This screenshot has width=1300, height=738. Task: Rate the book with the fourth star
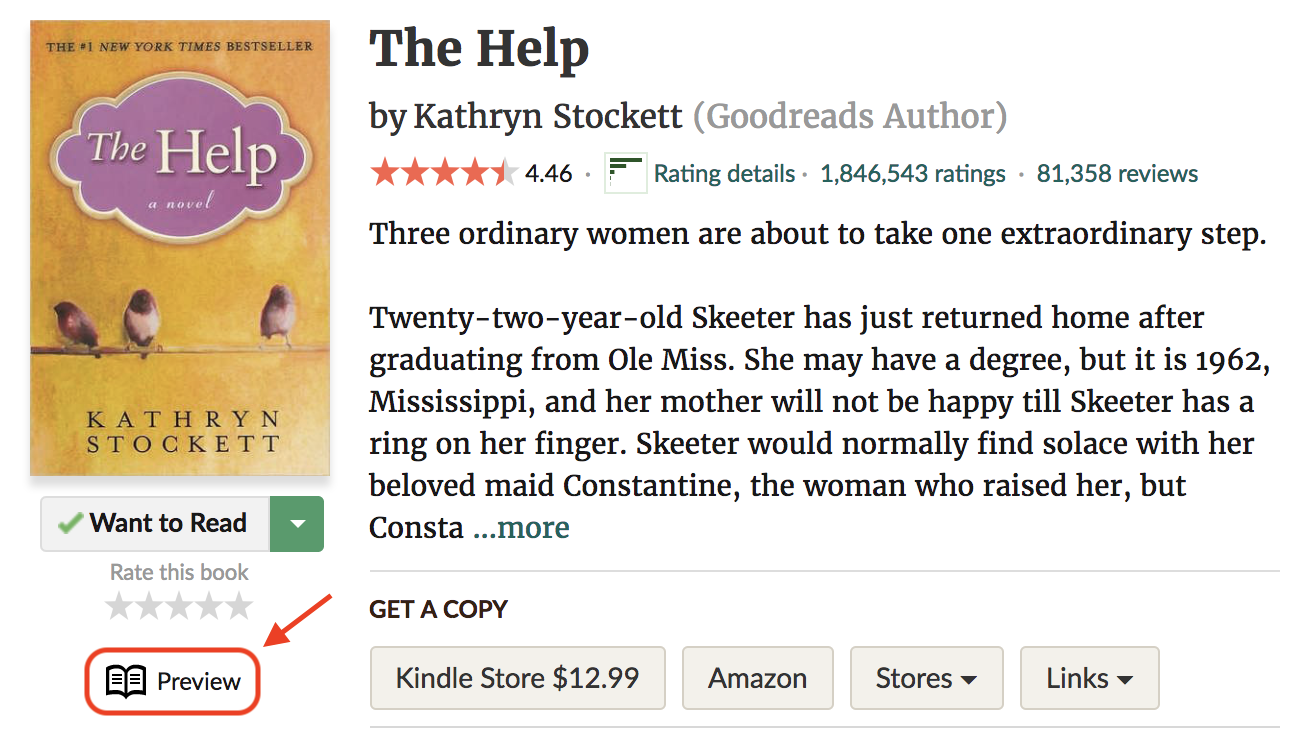coord(209,604)
